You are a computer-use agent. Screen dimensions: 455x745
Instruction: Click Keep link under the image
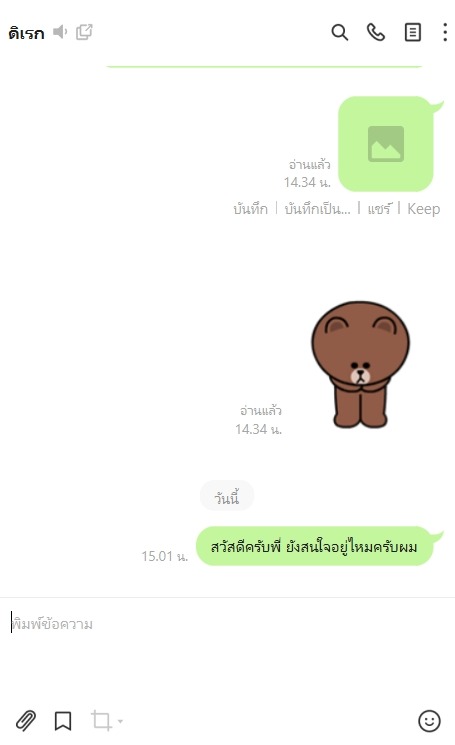point(423,209)
